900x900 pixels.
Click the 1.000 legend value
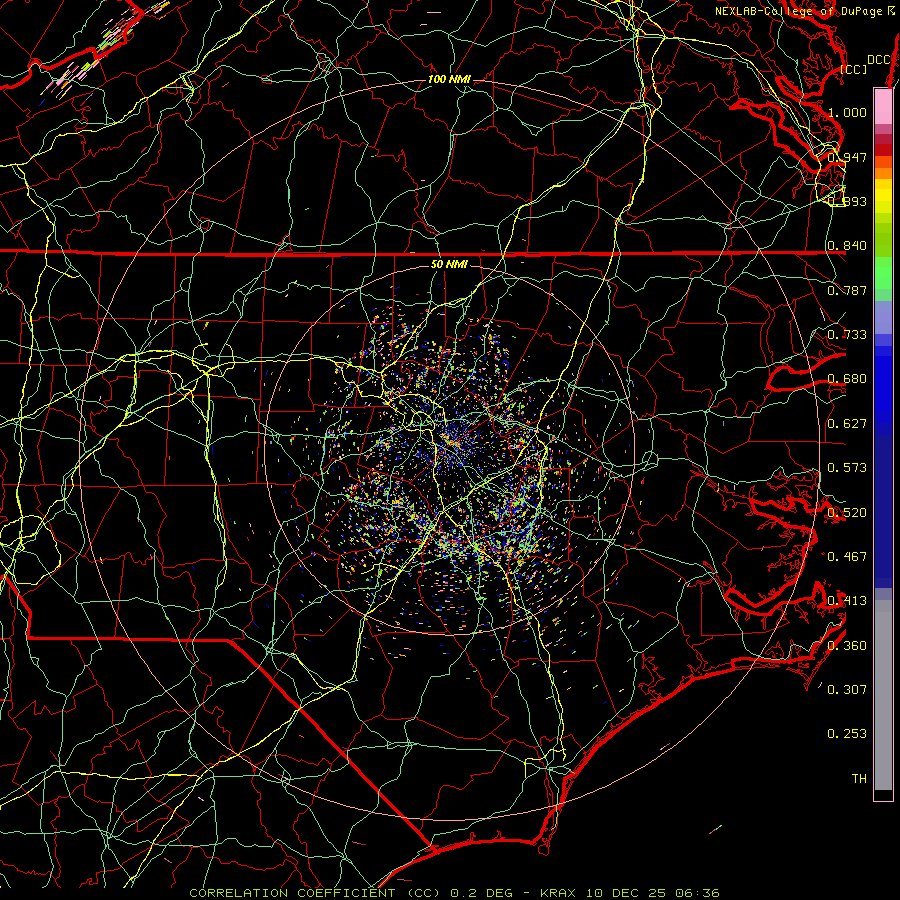[x=847, y=112]
